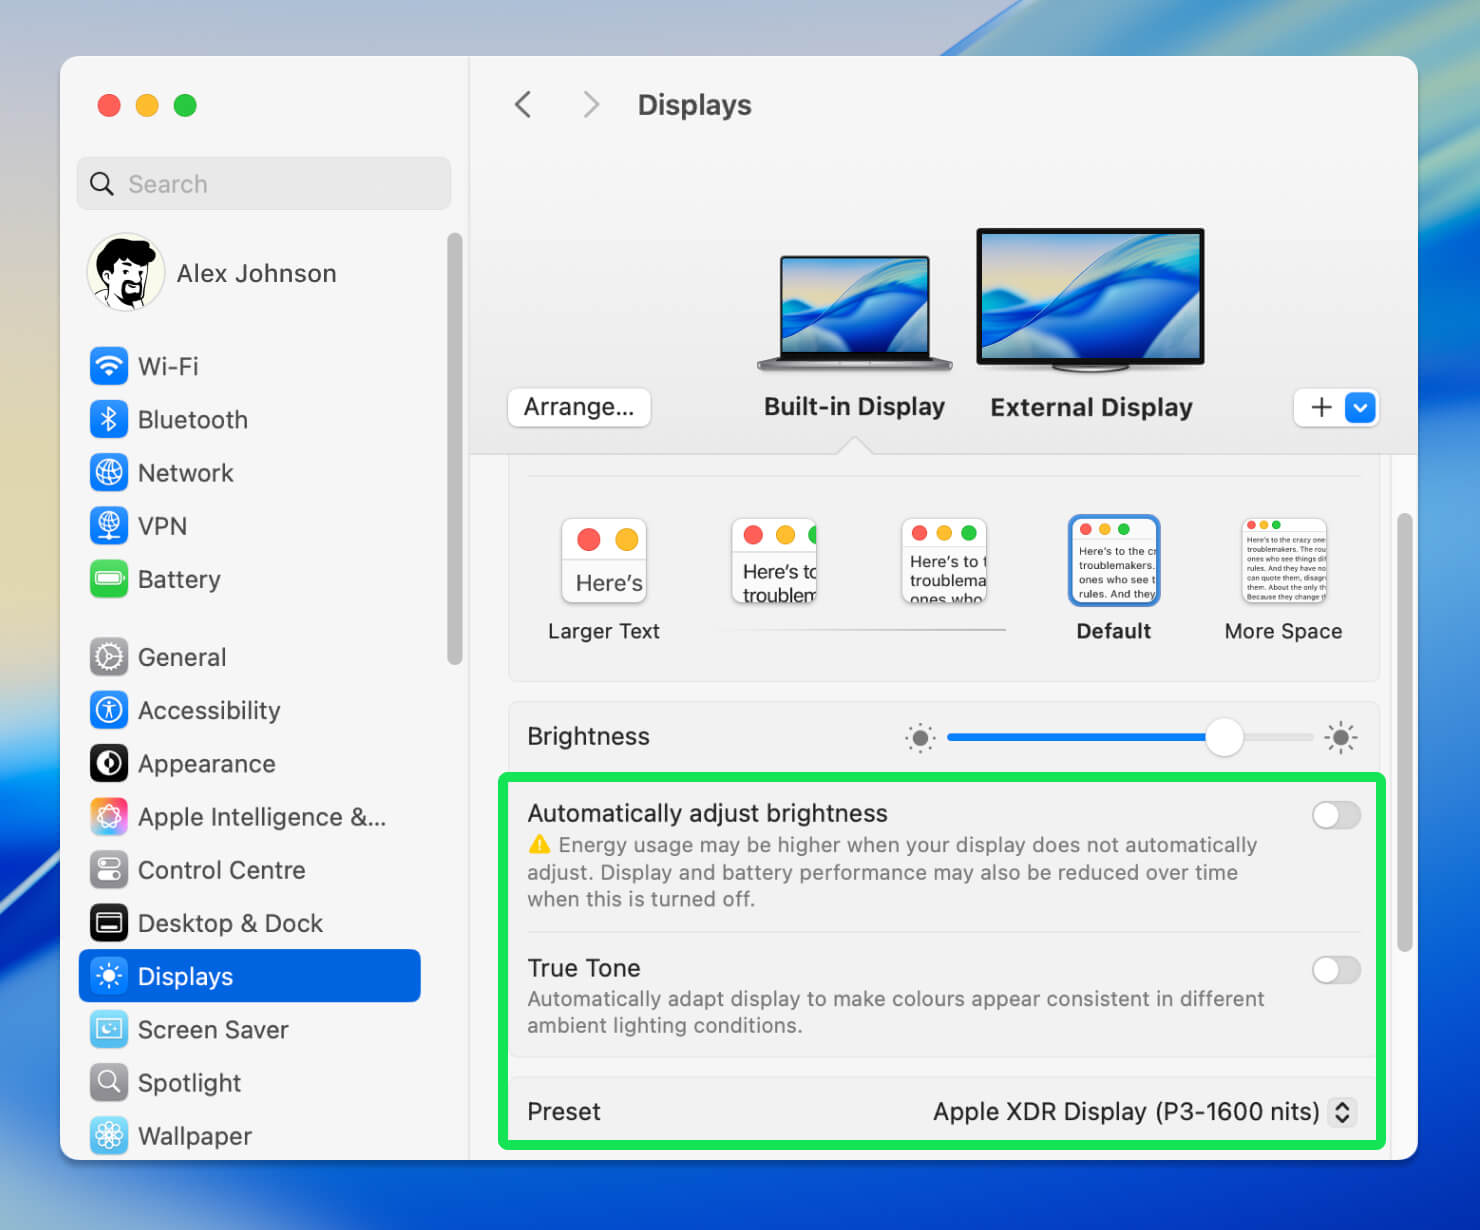The height and width of the screenshot is (1230, 1480).
Task: Open the blue dropdown next to plus
Action: point(1360,407)
